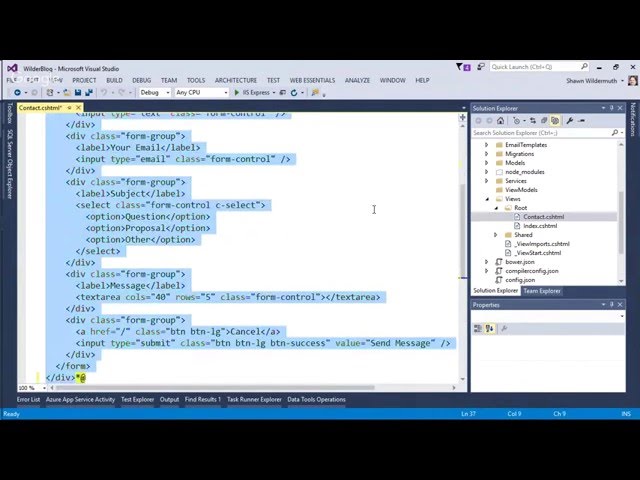Toggle Show All Files in Solution Explorer
This screenshot has height=480, width=640.
click(555, 120)
